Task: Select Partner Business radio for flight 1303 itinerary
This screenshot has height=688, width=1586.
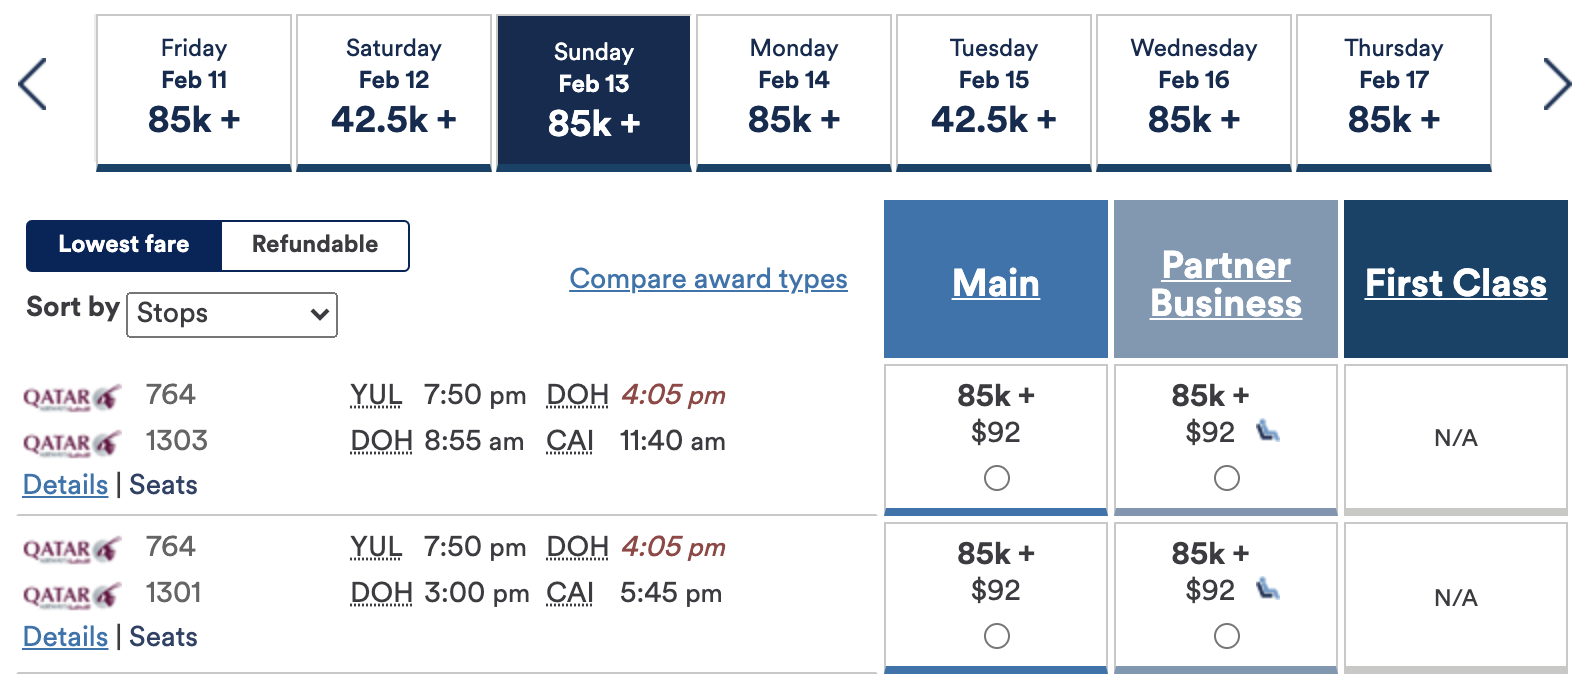Action: pyautogui.click(x=1226, y=478)
